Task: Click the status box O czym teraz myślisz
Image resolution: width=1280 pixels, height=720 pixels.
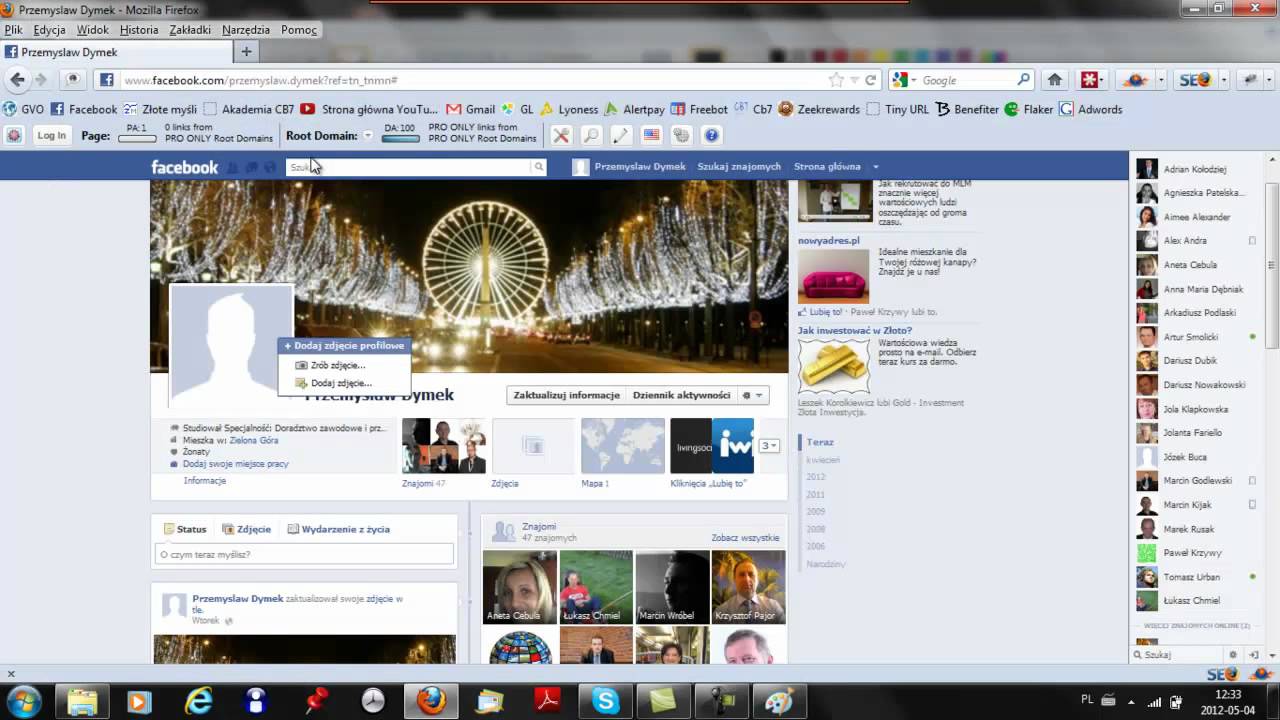Action: 304,554
